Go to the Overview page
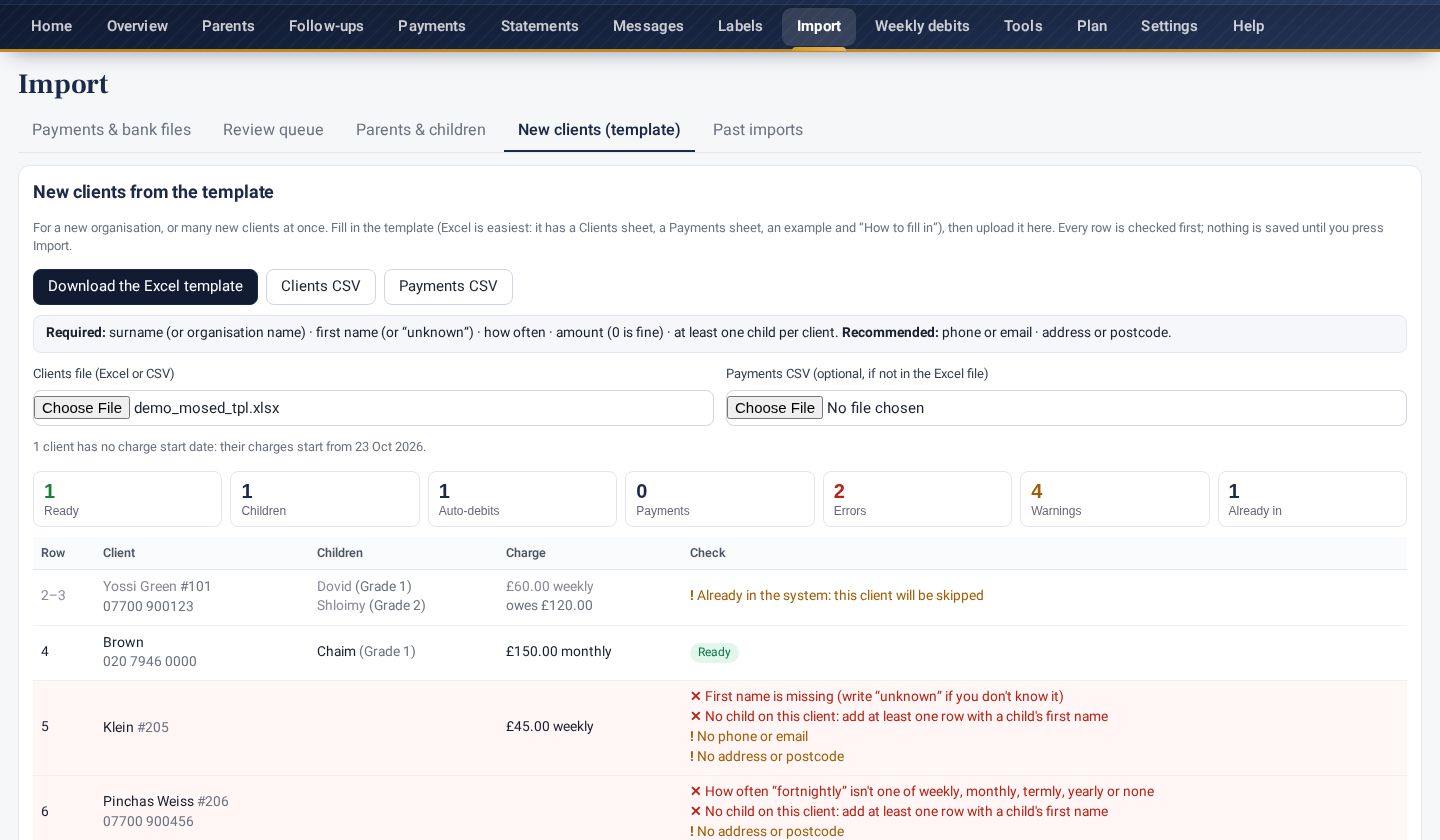The image size is (1440, 840). coord(137,26)
